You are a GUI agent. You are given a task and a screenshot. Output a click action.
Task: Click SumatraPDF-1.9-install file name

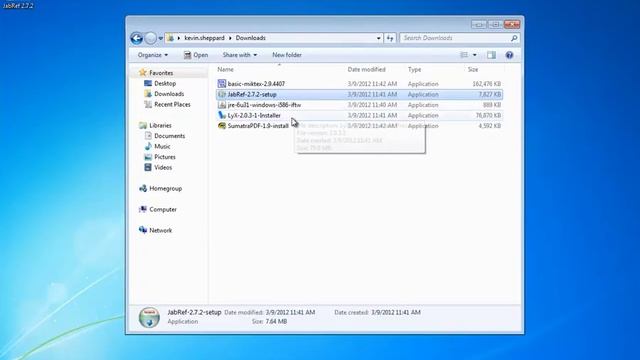(258, 126)
